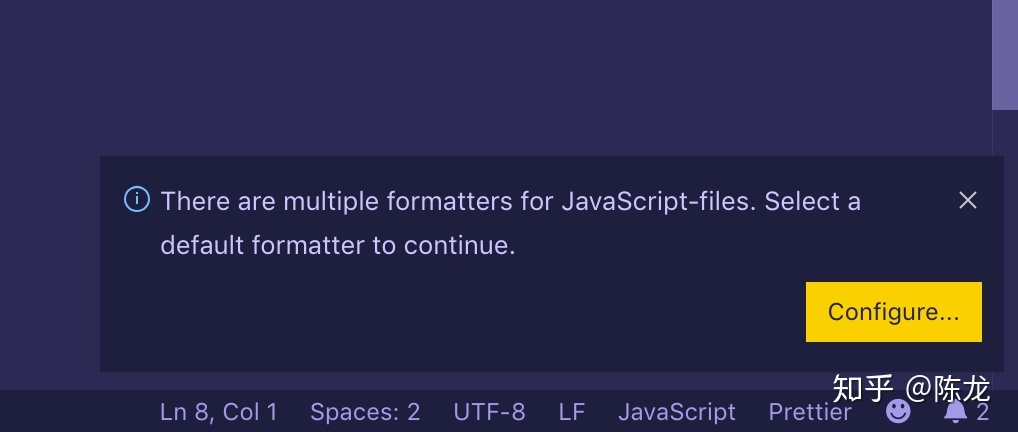The width and height of the screenshot is (1018, 432).
Task: Select the UTF-8 encoding indicator
Action: click(489, 411)
